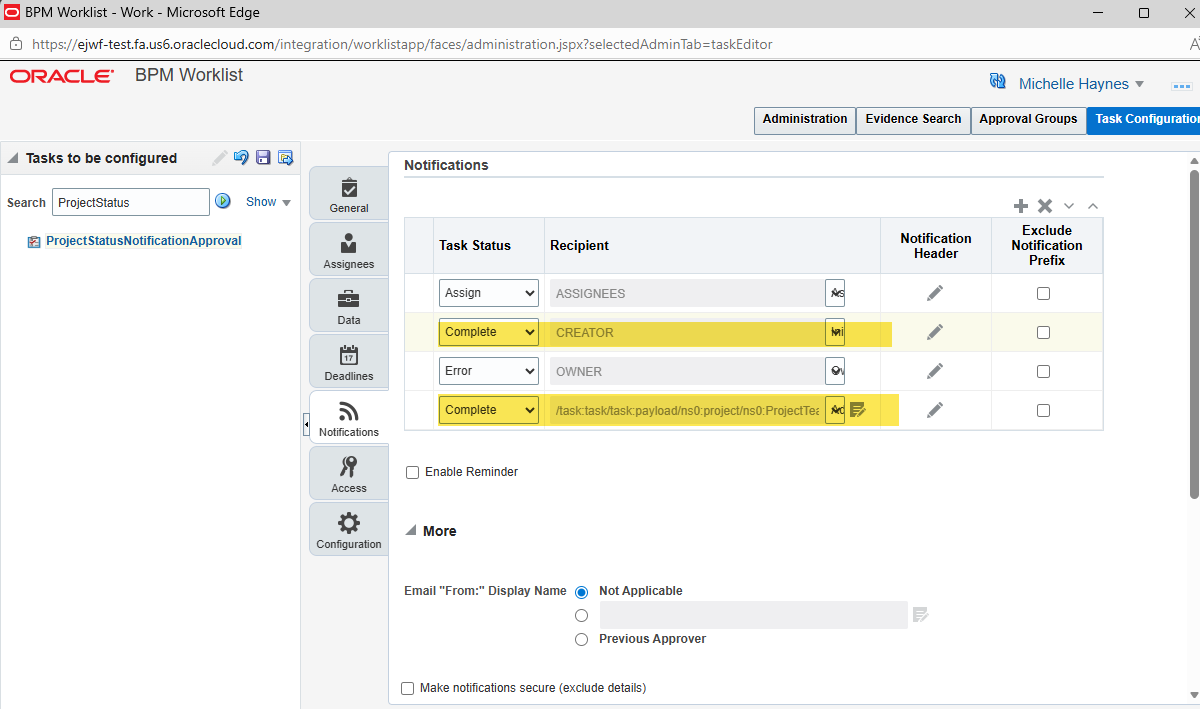Switch to the Approval Groups tab
Screen dimensions: 1200x709
click(x=1028, y=119)
